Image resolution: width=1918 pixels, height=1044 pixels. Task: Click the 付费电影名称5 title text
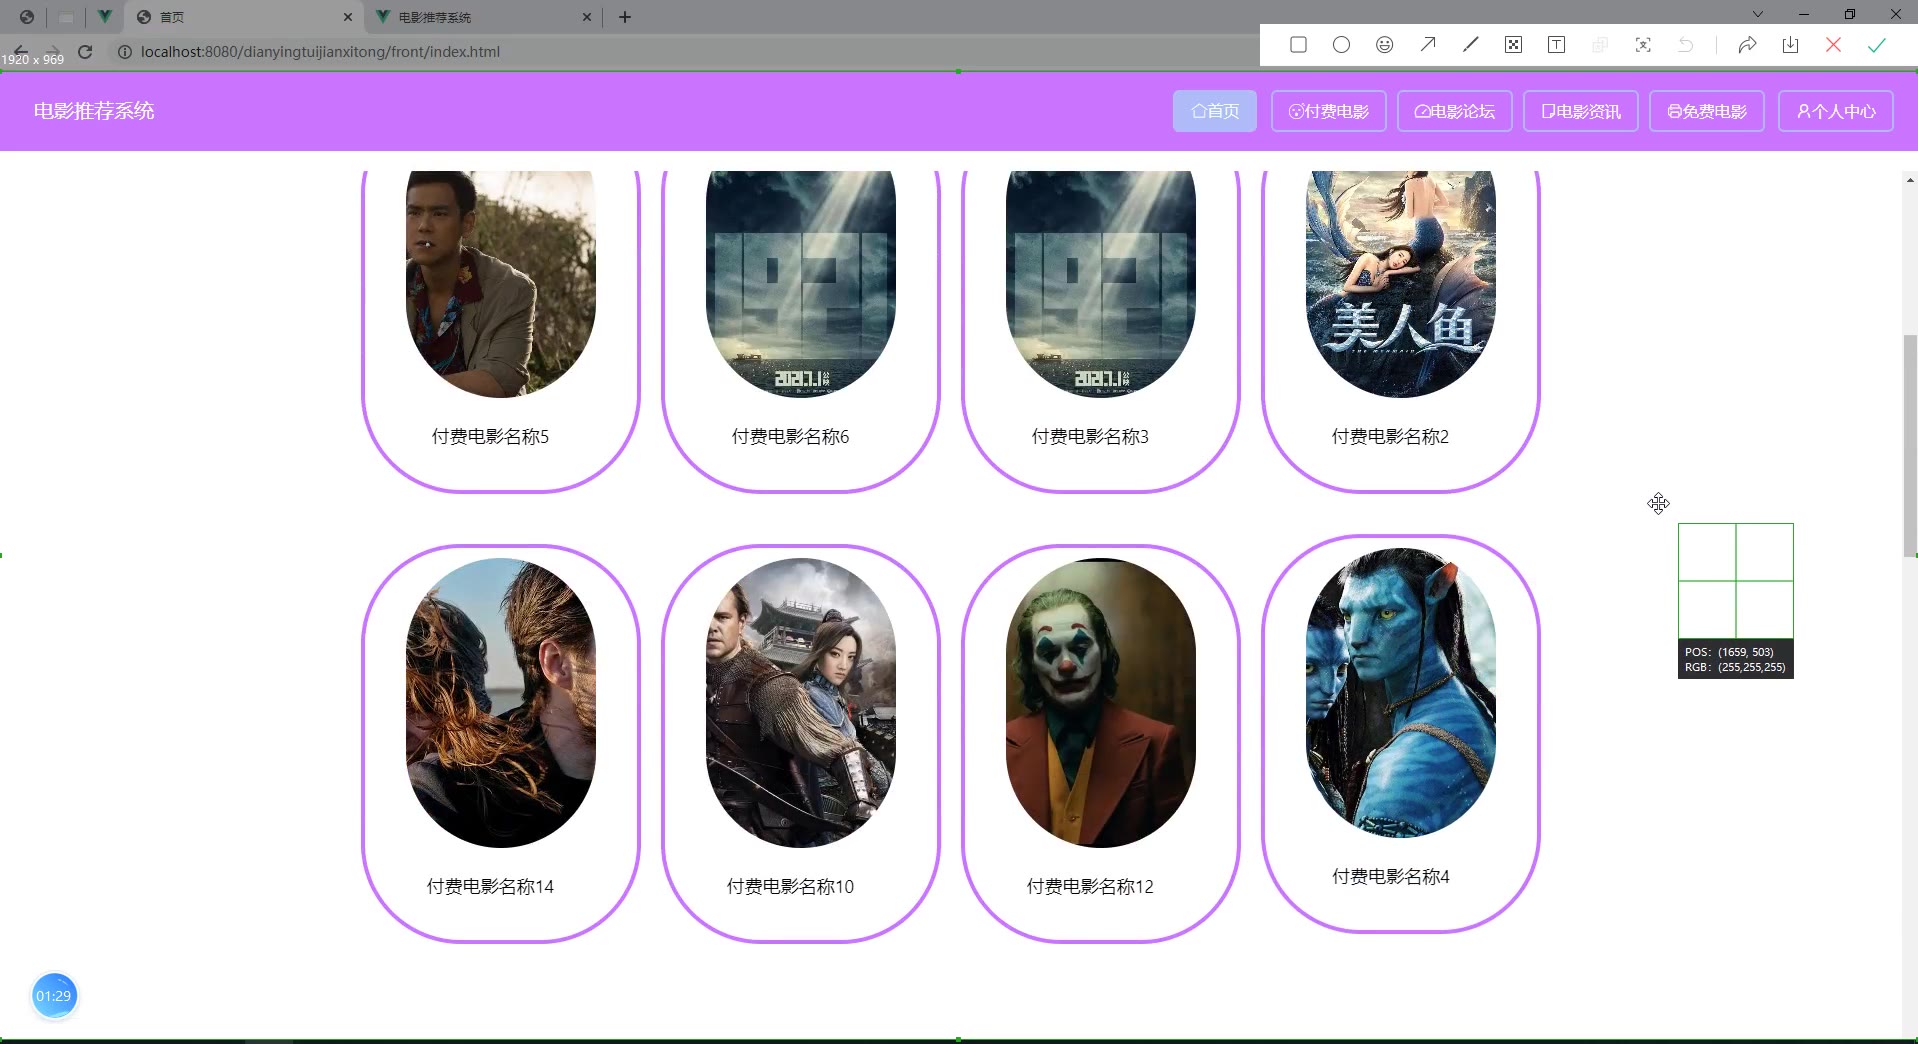[490, 436]
